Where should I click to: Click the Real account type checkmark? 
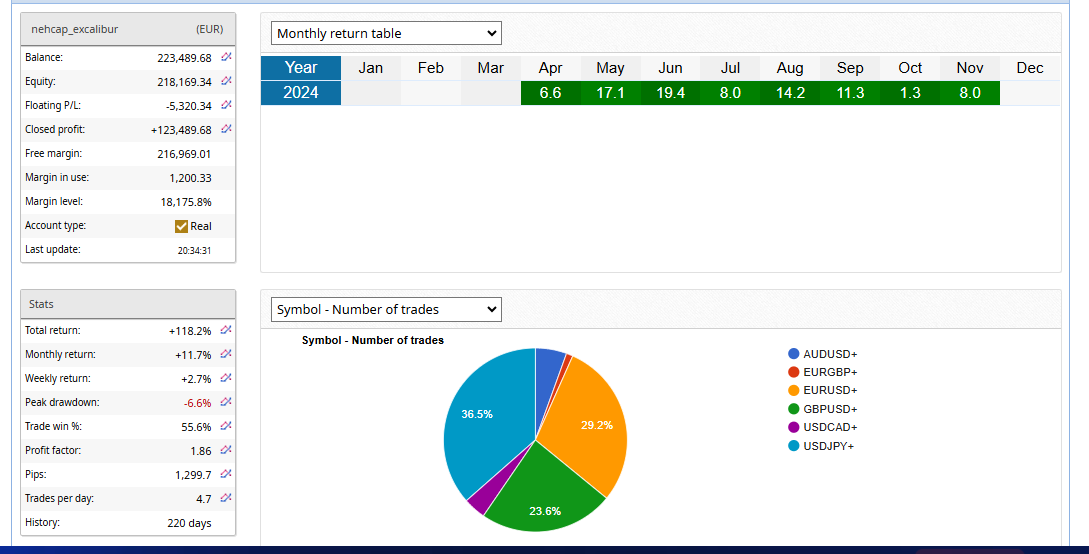(181, 226)
